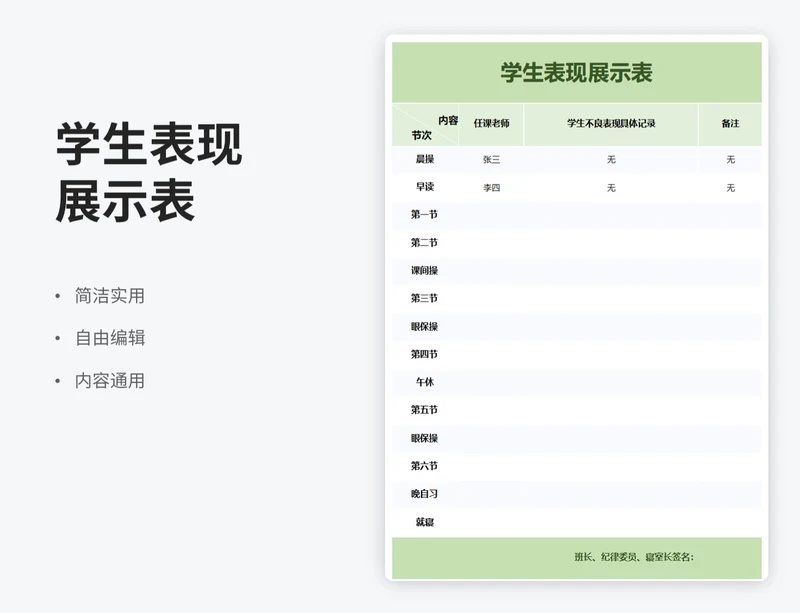The height and width of the screenshot is (613, 800).
Task: Click the 第二节 row label
Action: click(424, 243)
